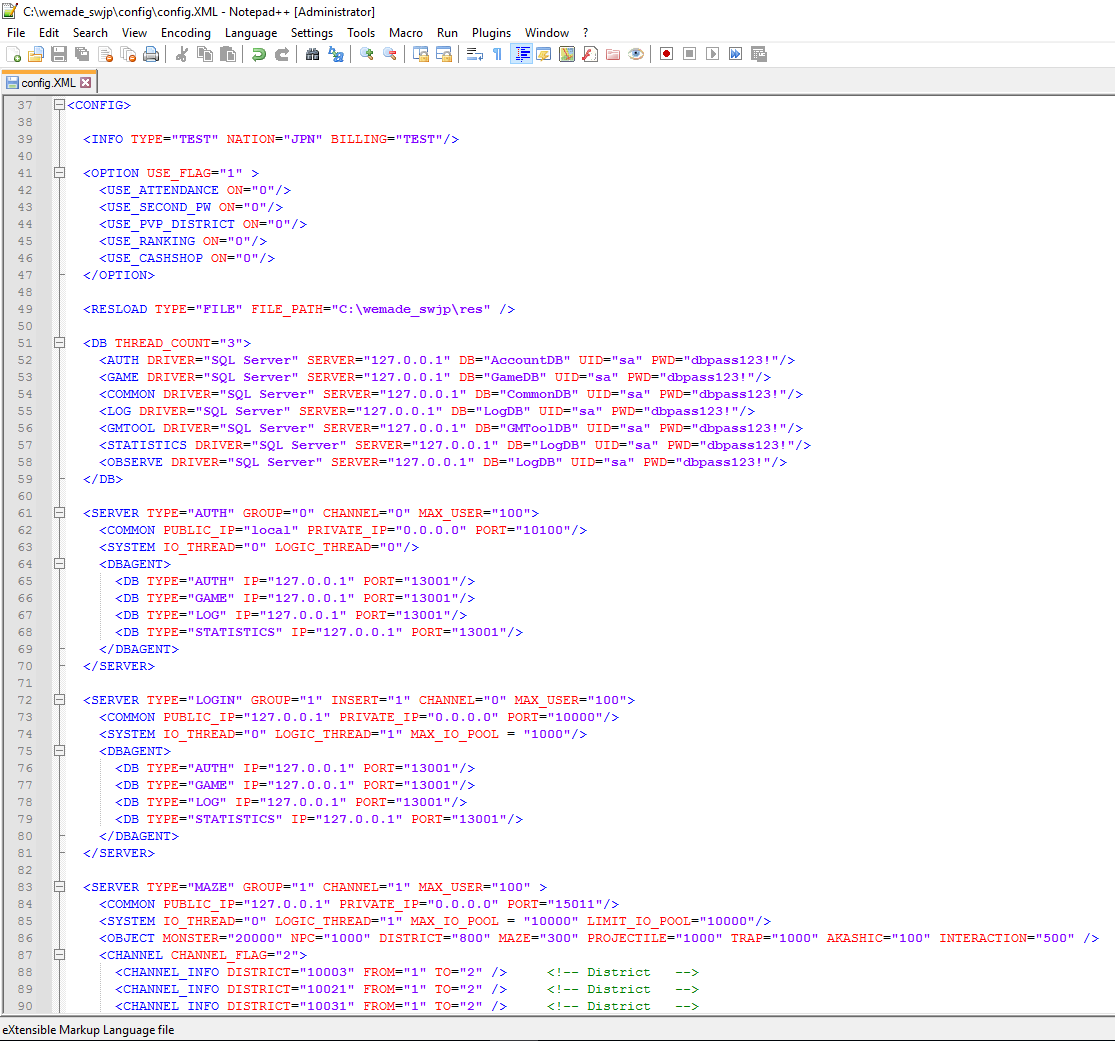Viewport: 1115px width, 1041px height.
Task: Collapse the SERVER LOGIN fold at line 72
Action: pyautogui.click(x=60, y=700)
